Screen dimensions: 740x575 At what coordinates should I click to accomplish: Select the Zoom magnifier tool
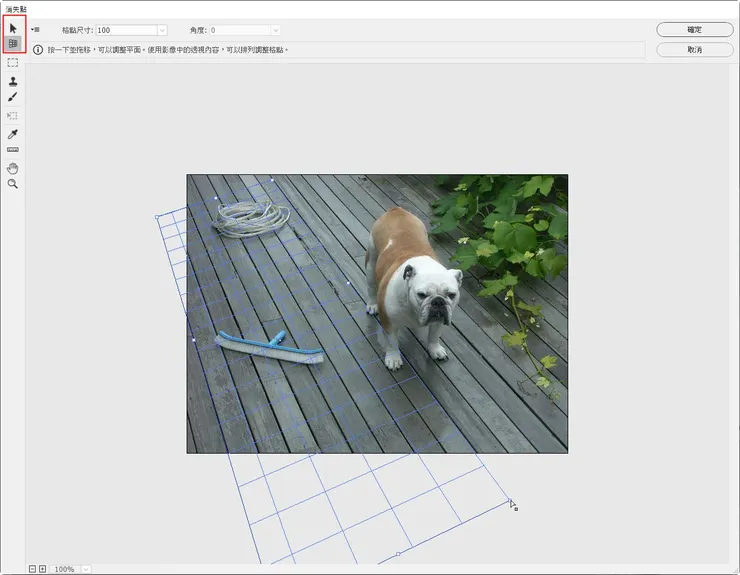[x=13, y=184]
